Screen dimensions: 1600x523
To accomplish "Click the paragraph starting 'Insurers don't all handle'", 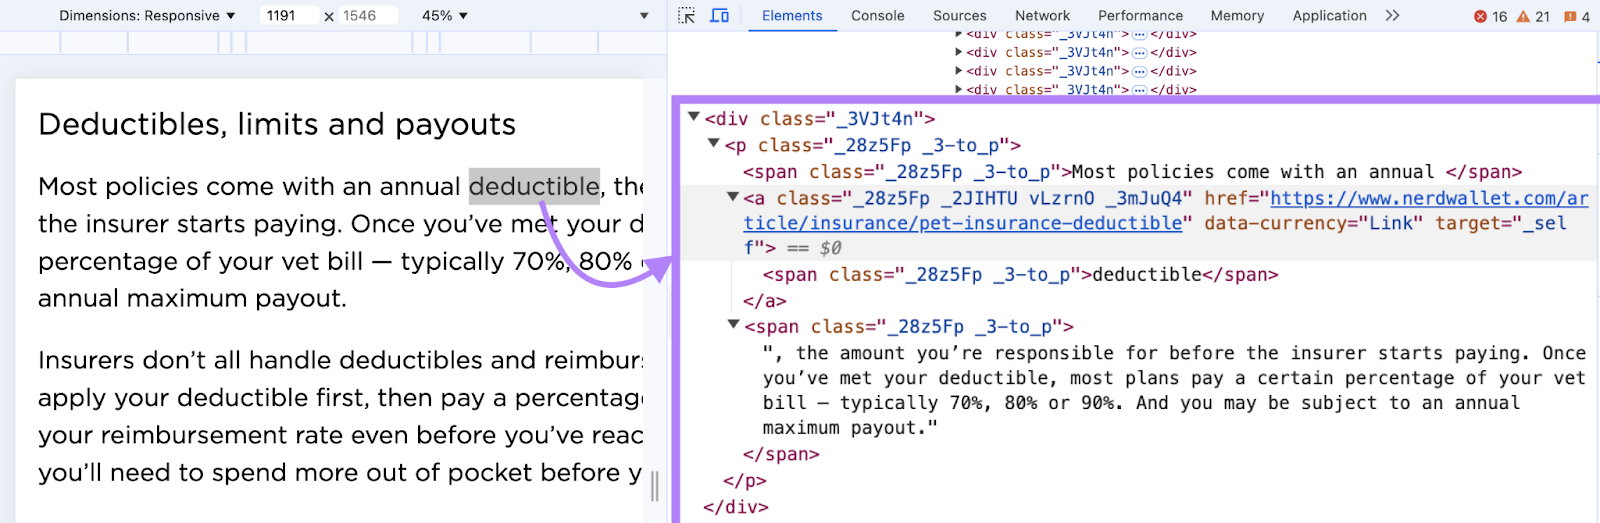I will click(340, 416).
